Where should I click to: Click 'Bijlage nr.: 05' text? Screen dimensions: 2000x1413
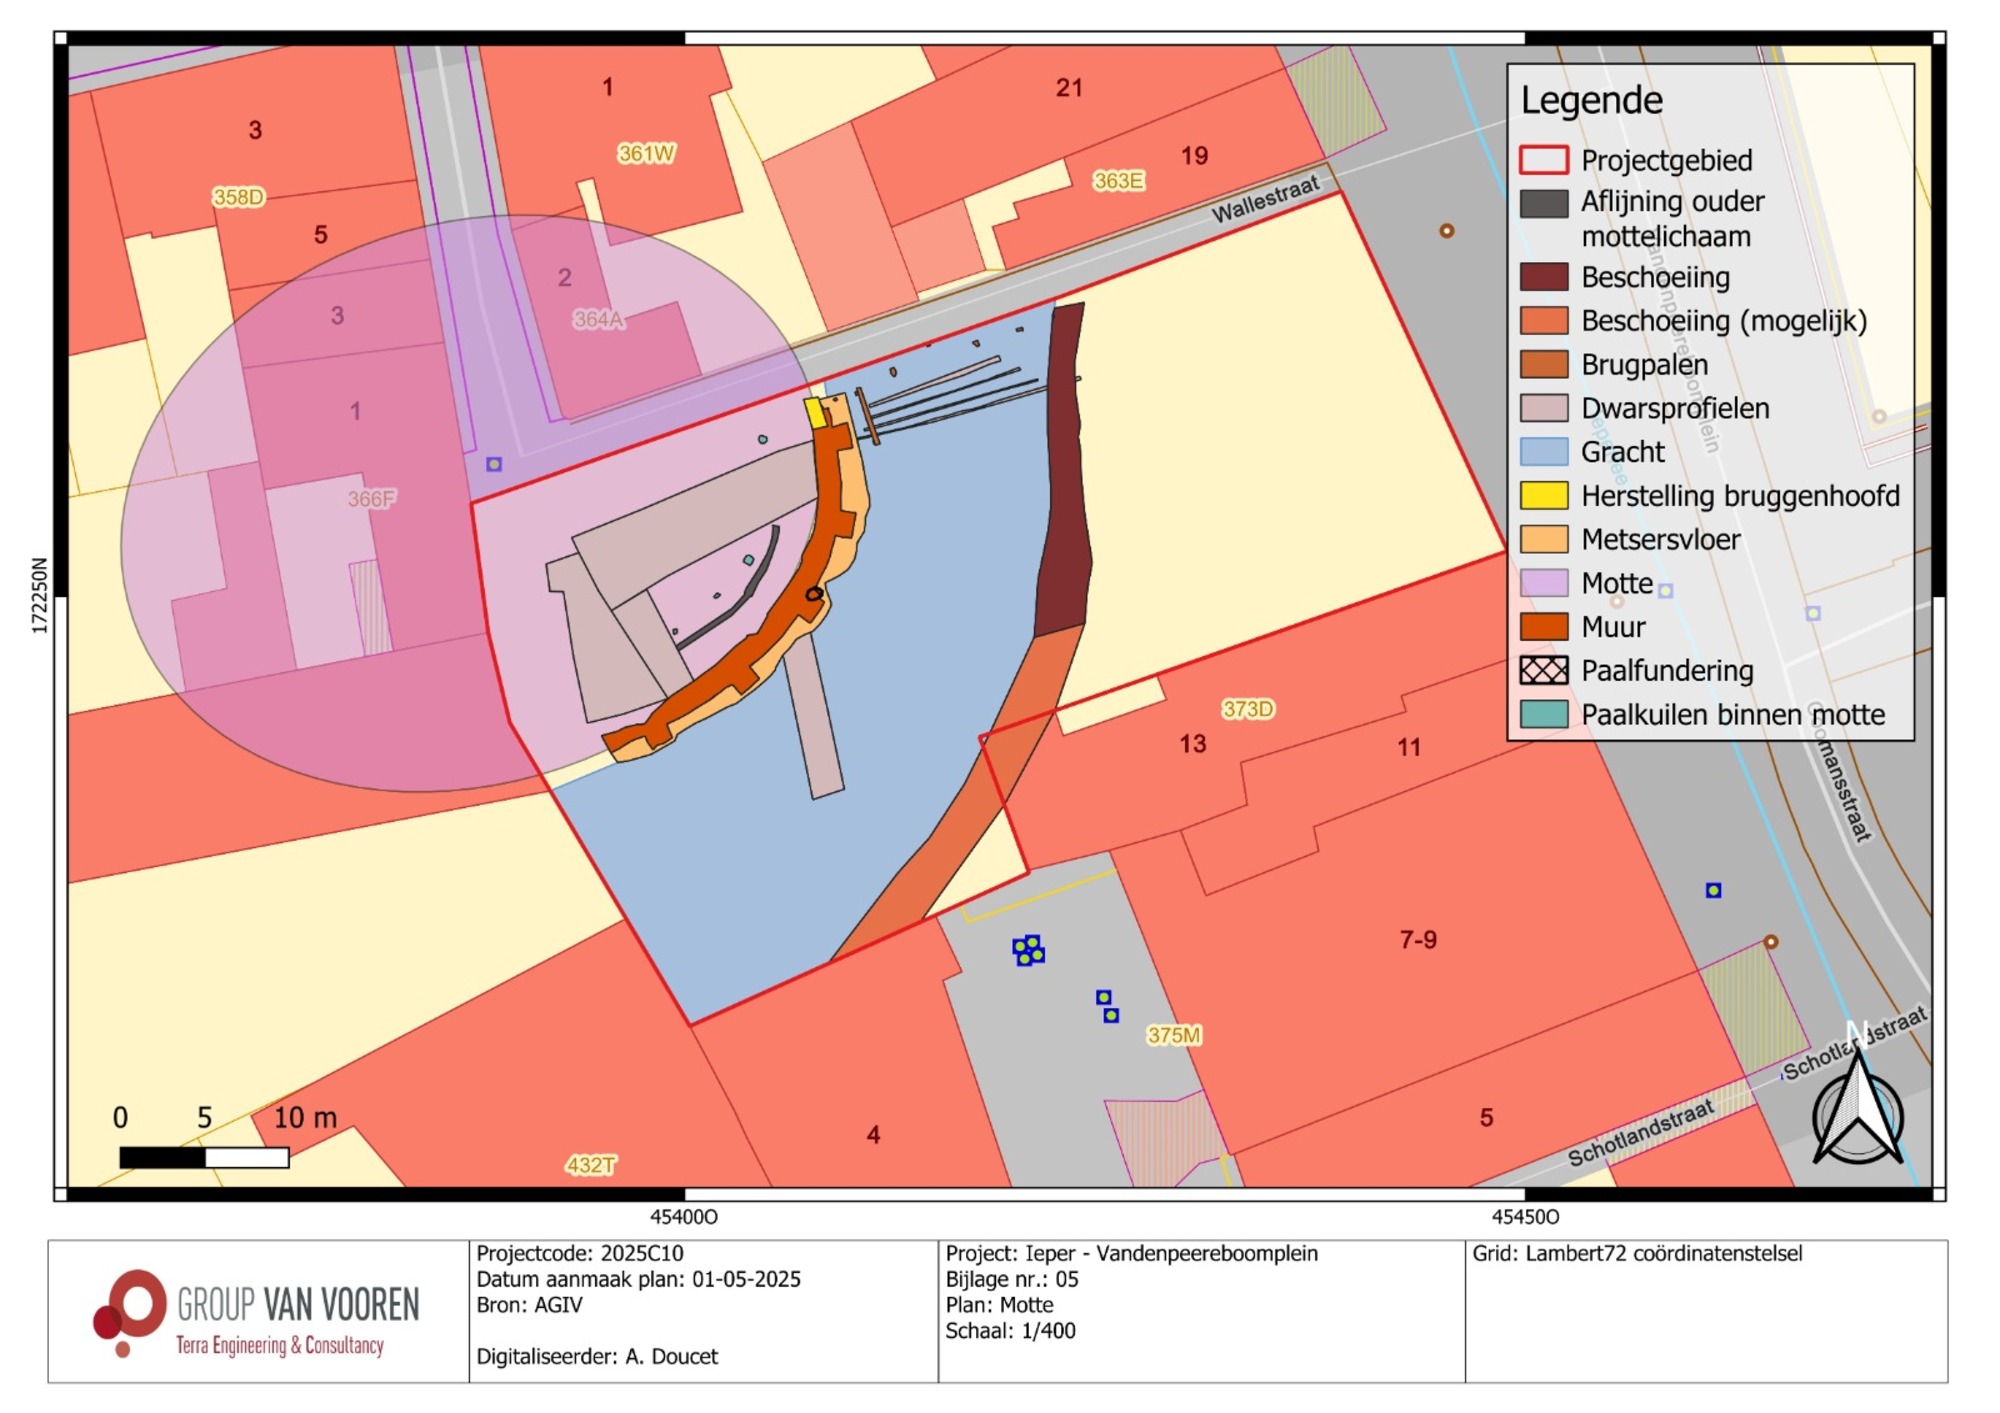[x=1012, y=1279]
